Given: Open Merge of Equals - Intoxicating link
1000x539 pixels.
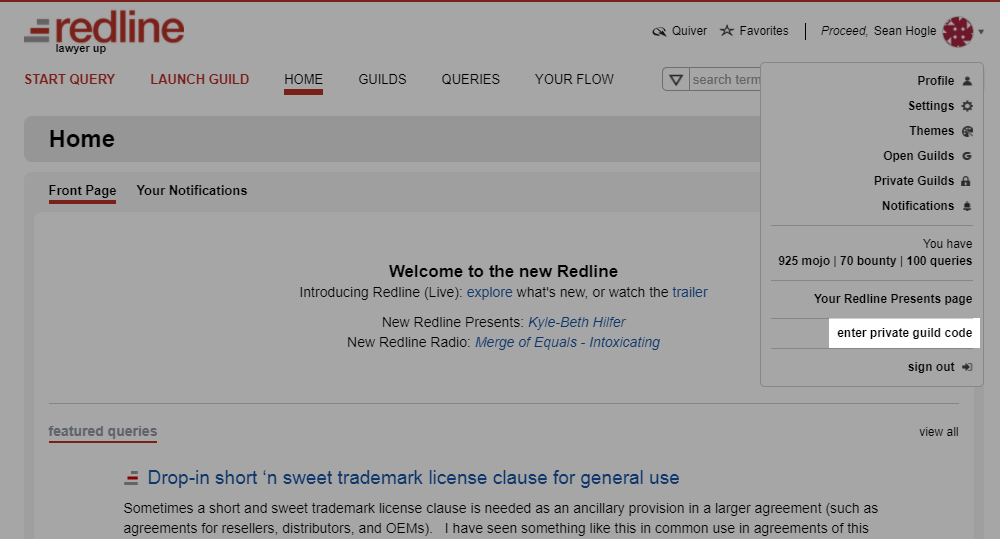Looking at the screenshot, I should 568,343.
